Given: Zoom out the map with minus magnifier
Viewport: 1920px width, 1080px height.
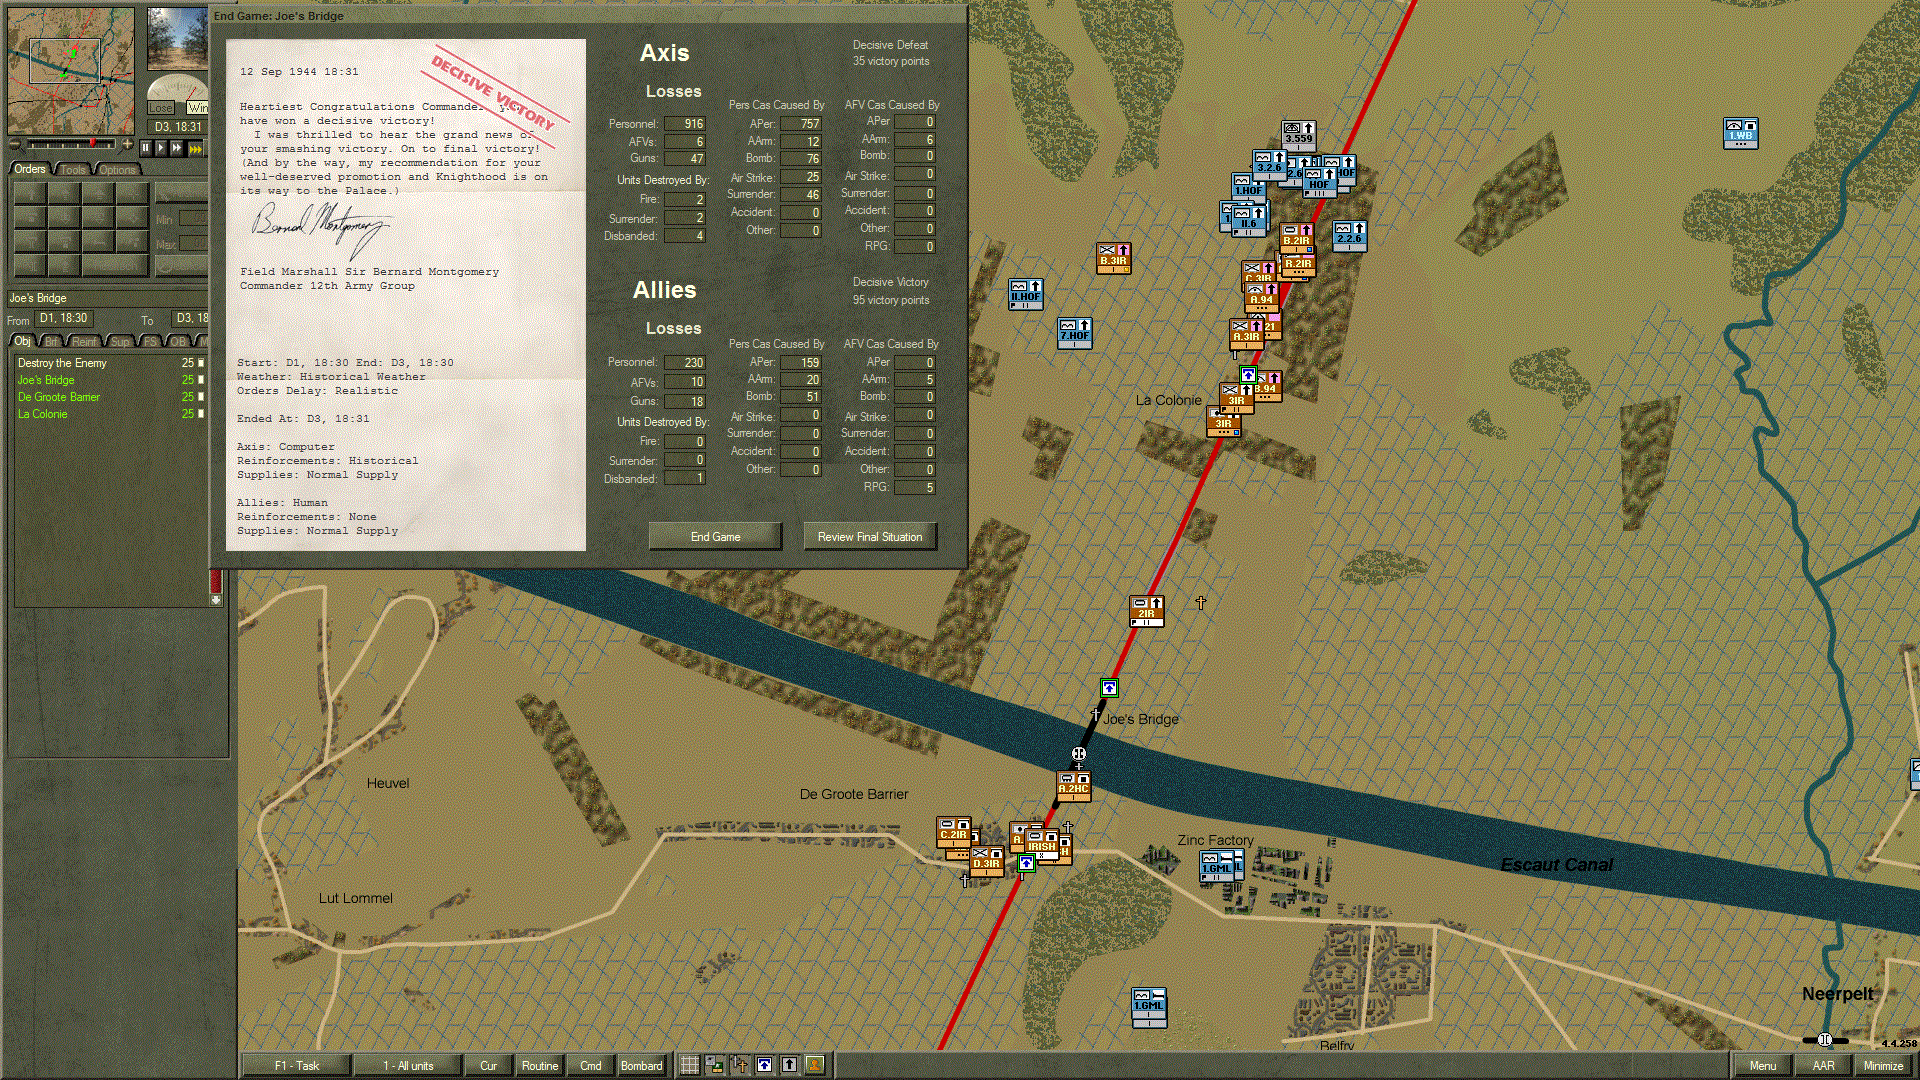Looking at the screenshot, I should (16, 145).
